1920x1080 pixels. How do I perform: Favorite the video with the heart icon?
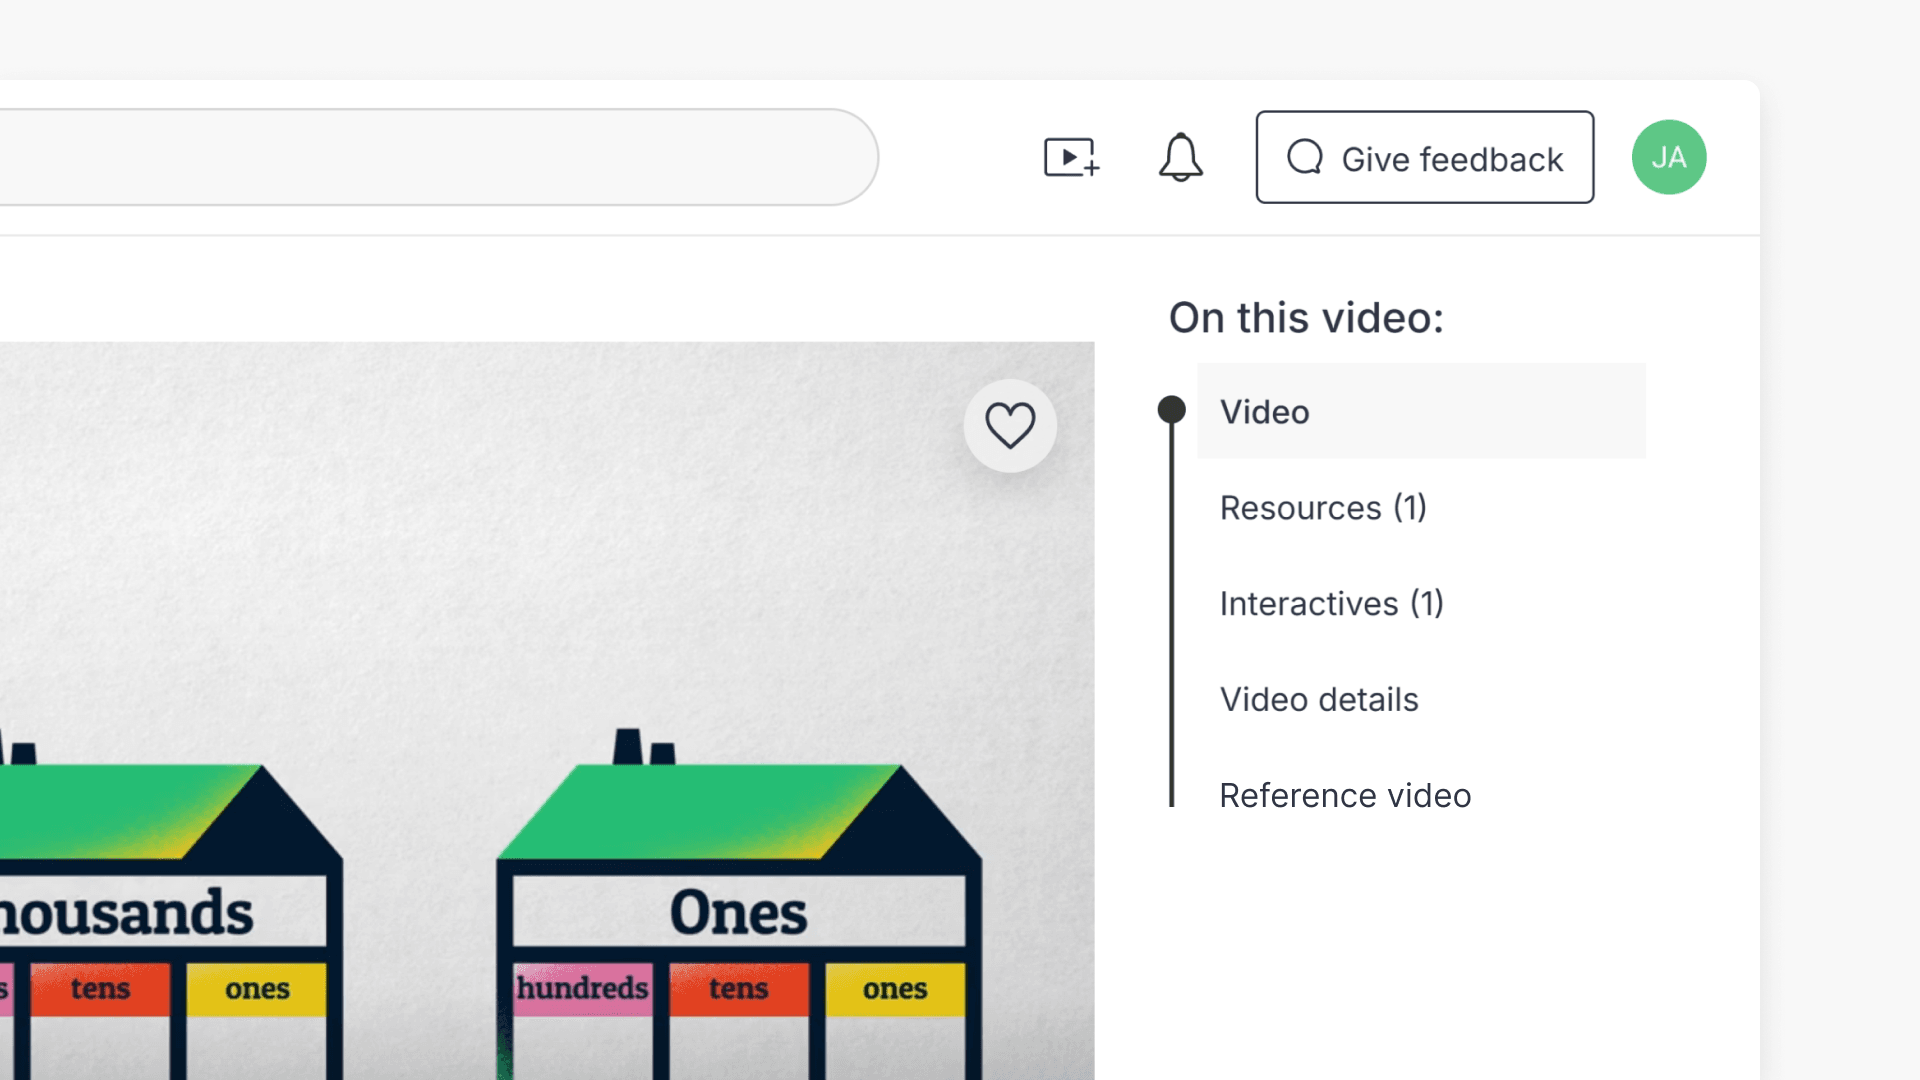pyautogui.click(x=1010, y=425)
